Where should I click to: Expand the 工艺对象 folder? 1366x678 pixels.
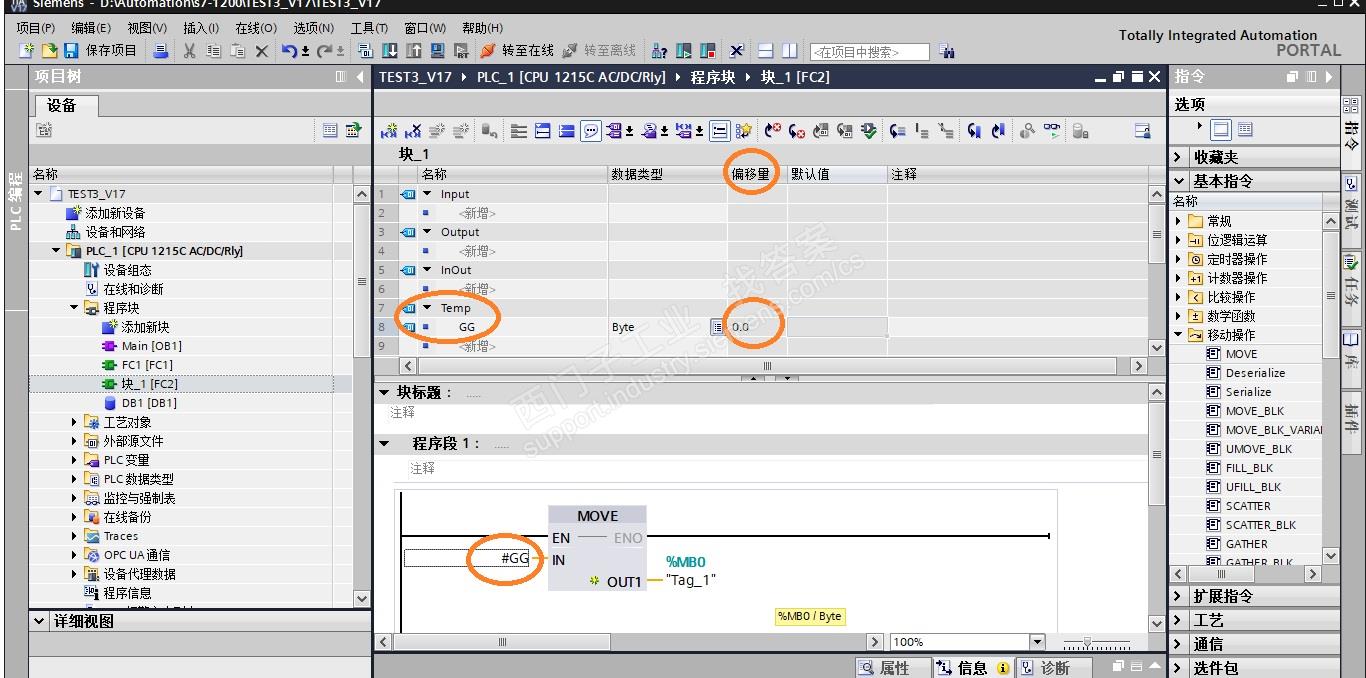click(x=74, y=422)
